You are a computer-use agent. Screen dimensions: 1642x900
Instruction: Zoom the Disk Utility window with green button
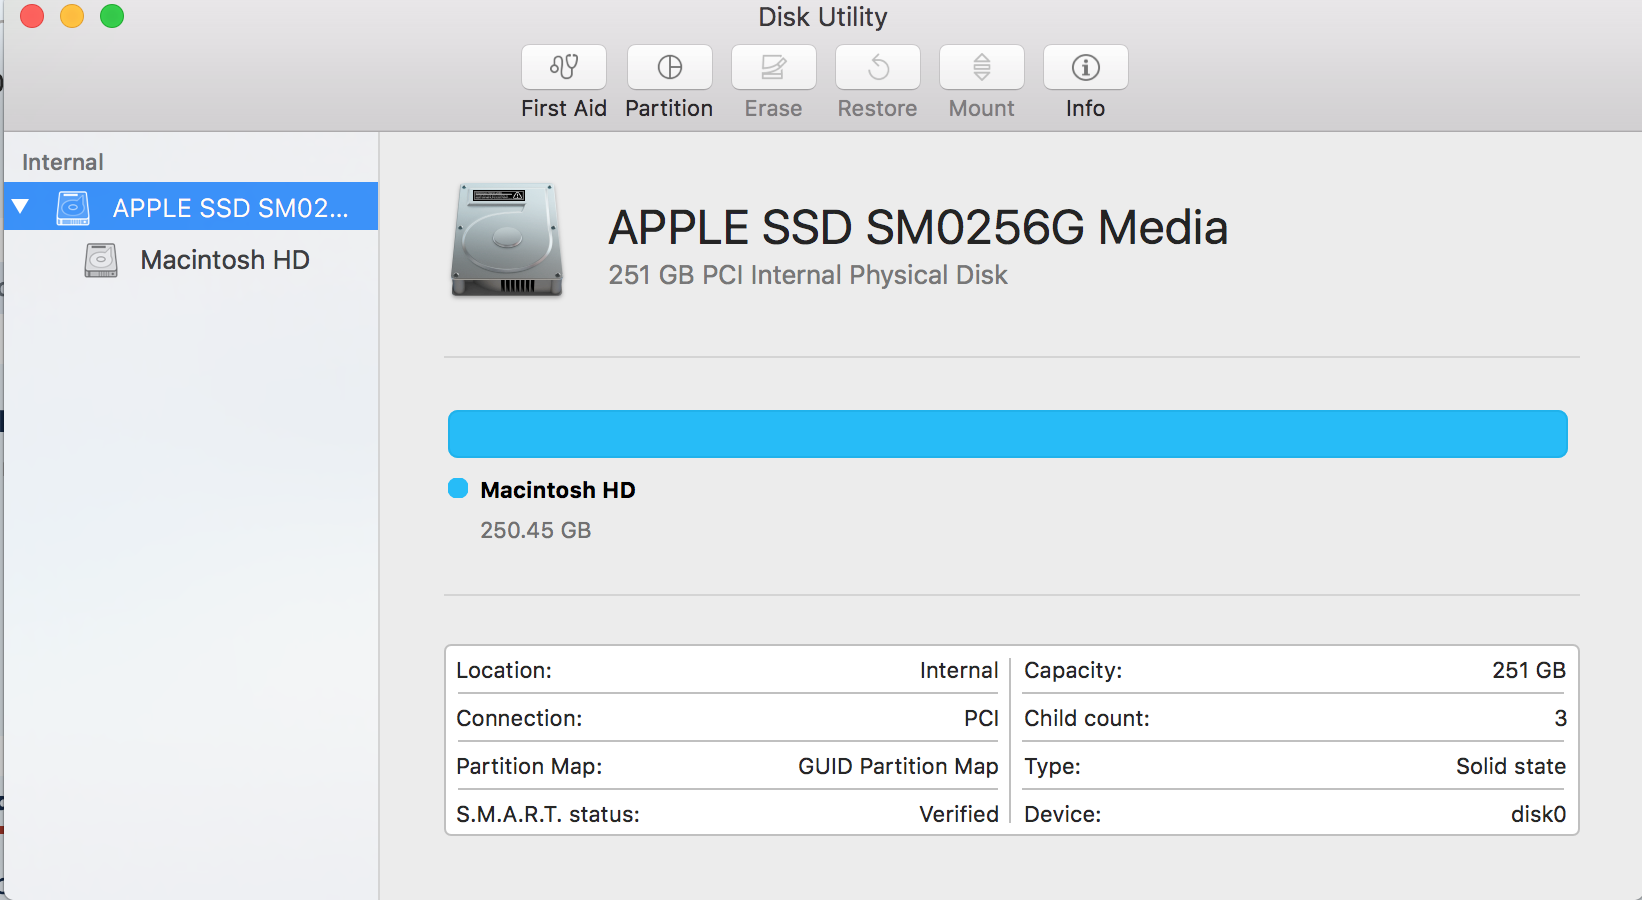tap(112, 16)
